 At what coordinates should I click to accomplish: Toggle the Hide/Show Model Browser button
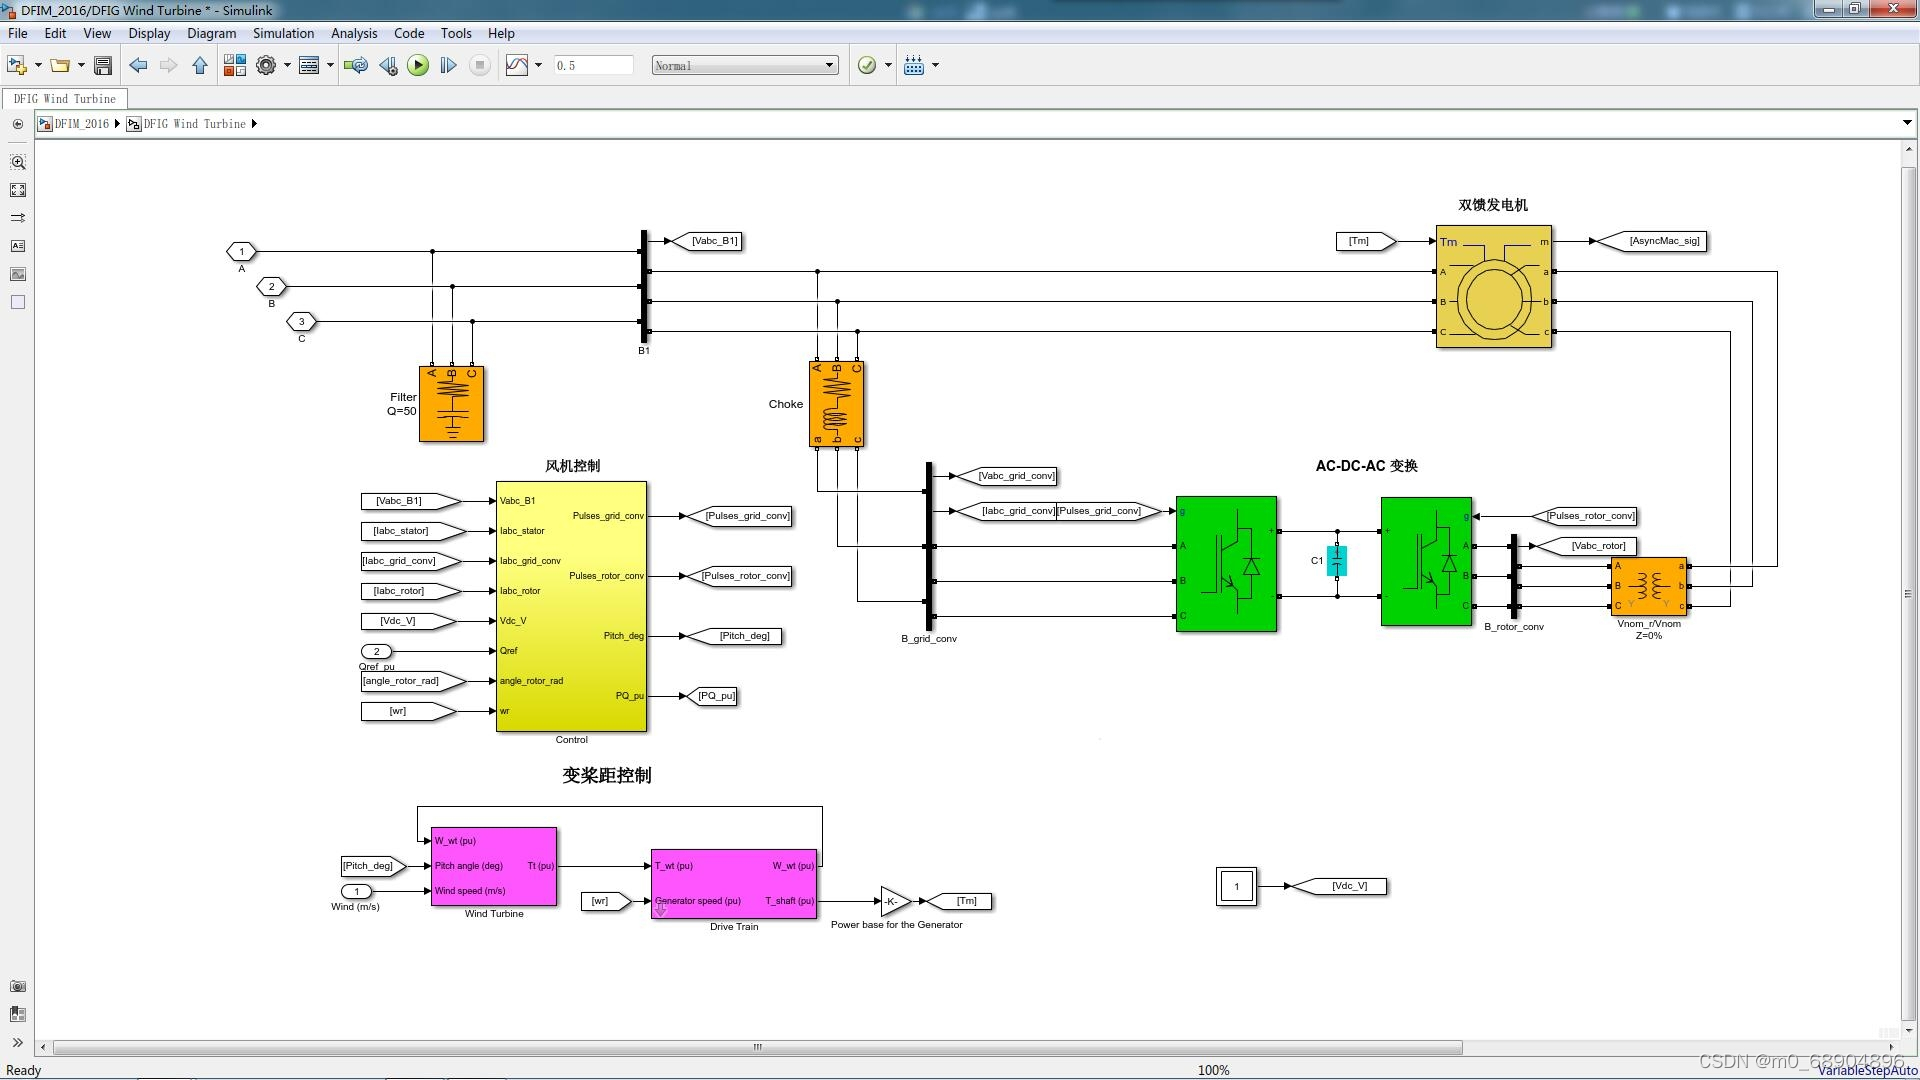[17, 1042]
